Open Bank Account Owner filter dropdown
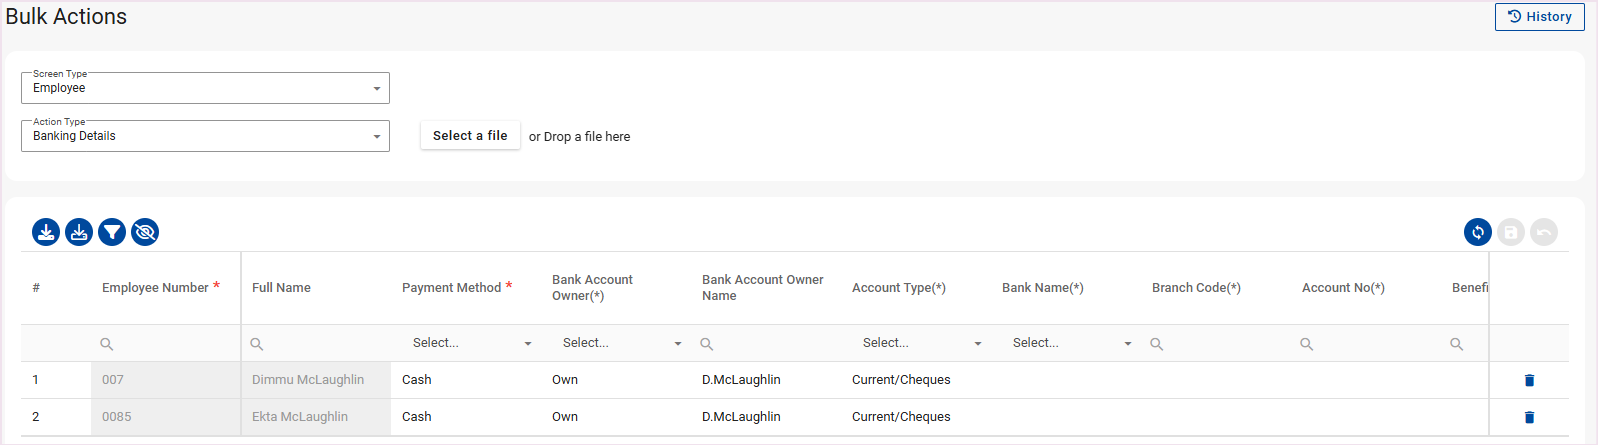Viewport: 1598px width, 445px height. point(620,343)
